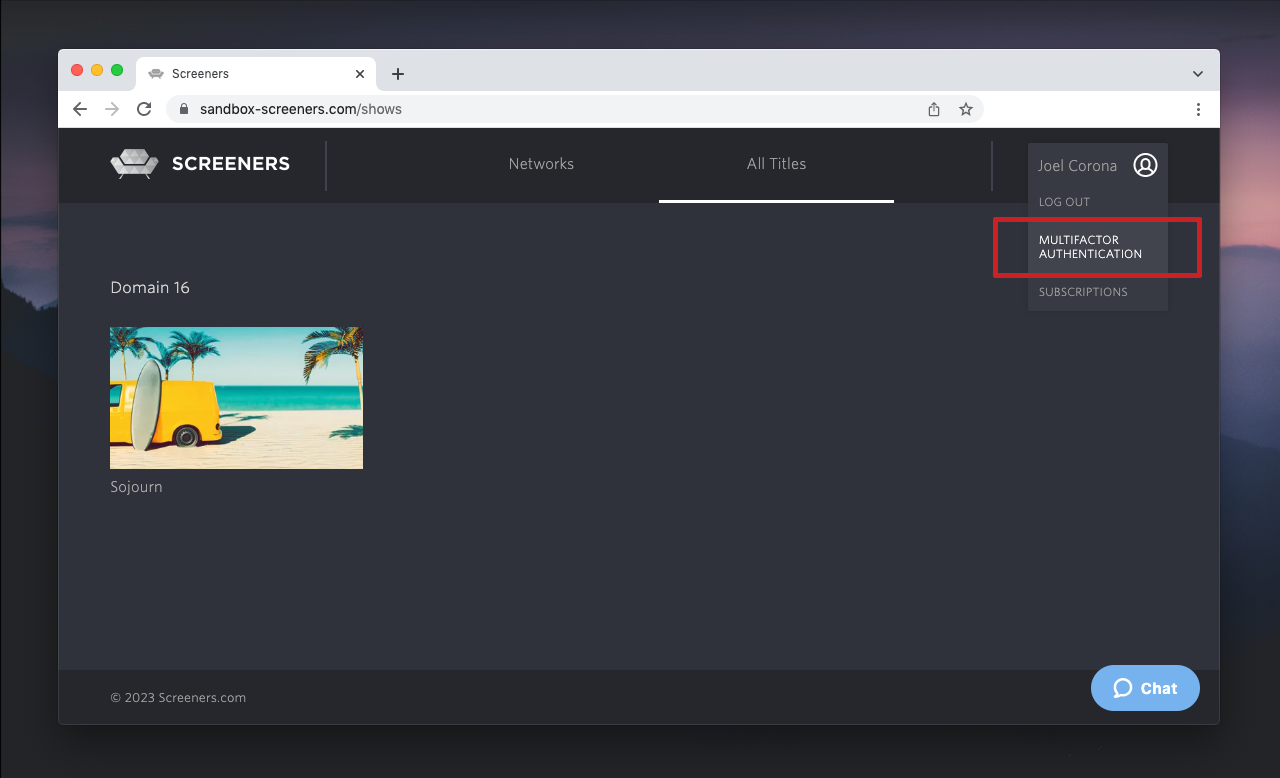The height and width of the screenshot is (778, 1280).
Task: Expand the tab overview chevron
Action: click(x=1197, y=73)
